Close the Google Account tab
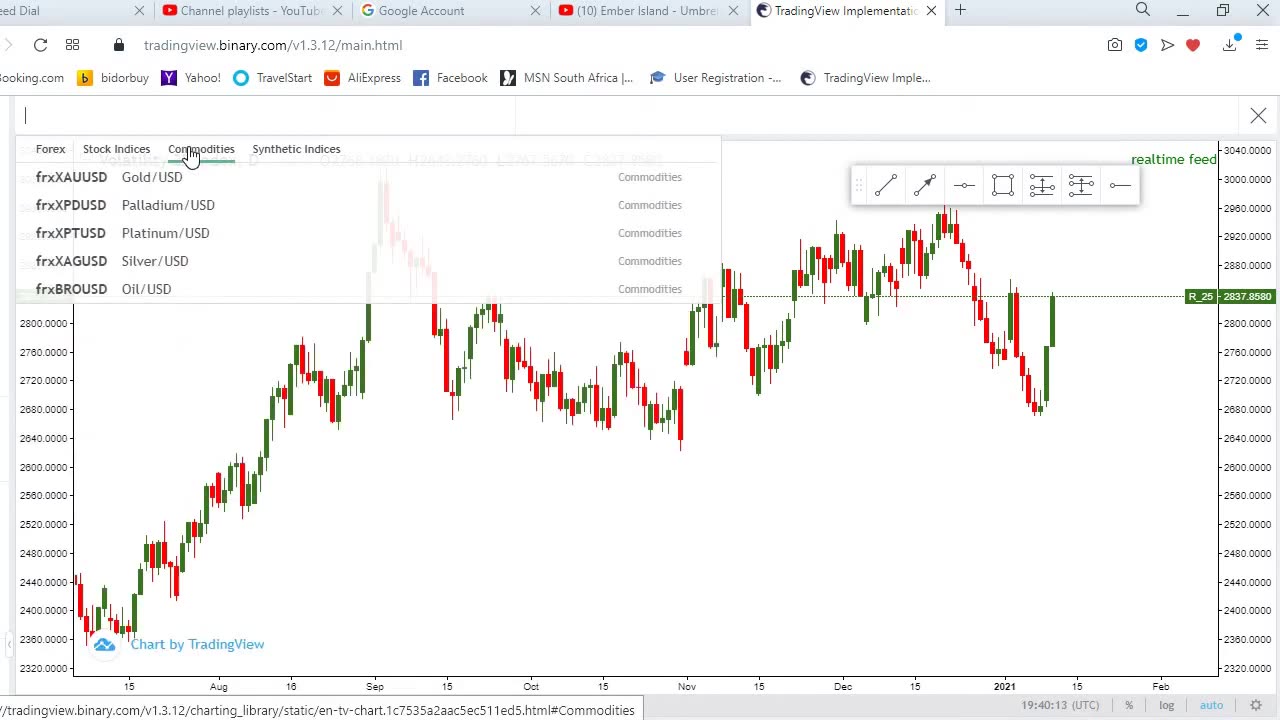The width and height of the screenshot is (1280, 720). tap(535, 11)
